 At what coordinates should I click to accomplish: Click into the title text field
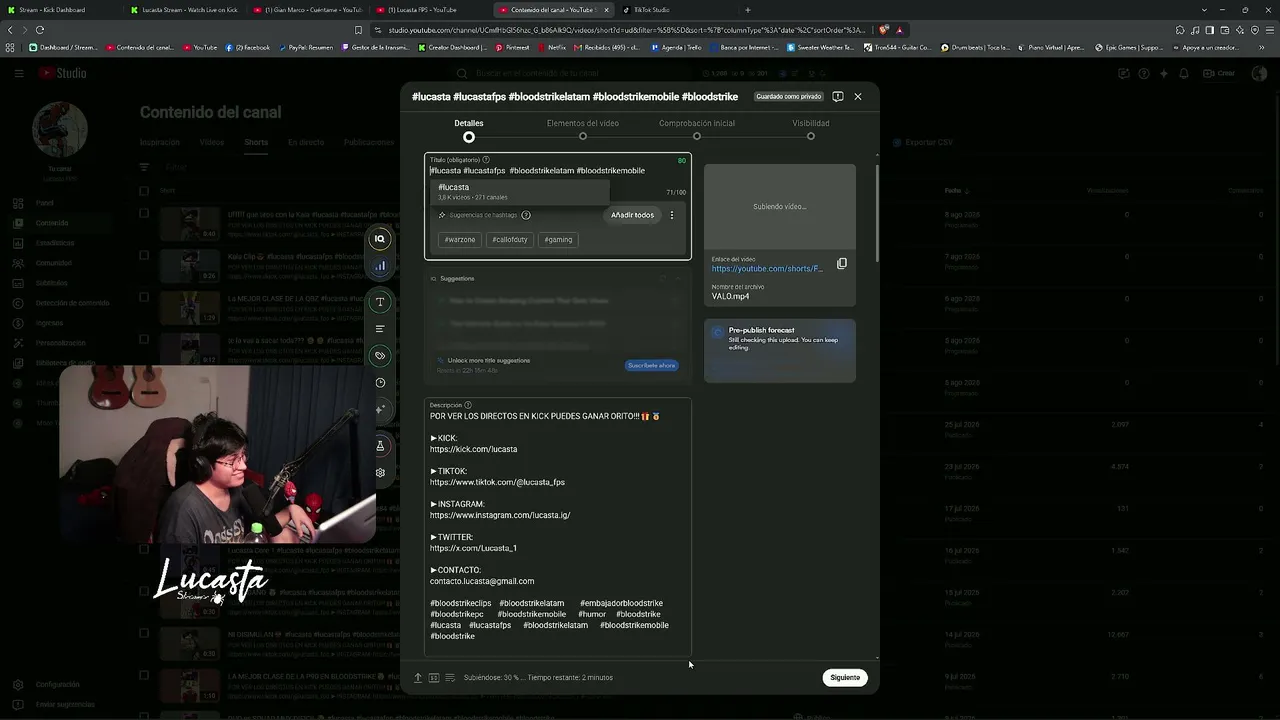click(558, 171)
